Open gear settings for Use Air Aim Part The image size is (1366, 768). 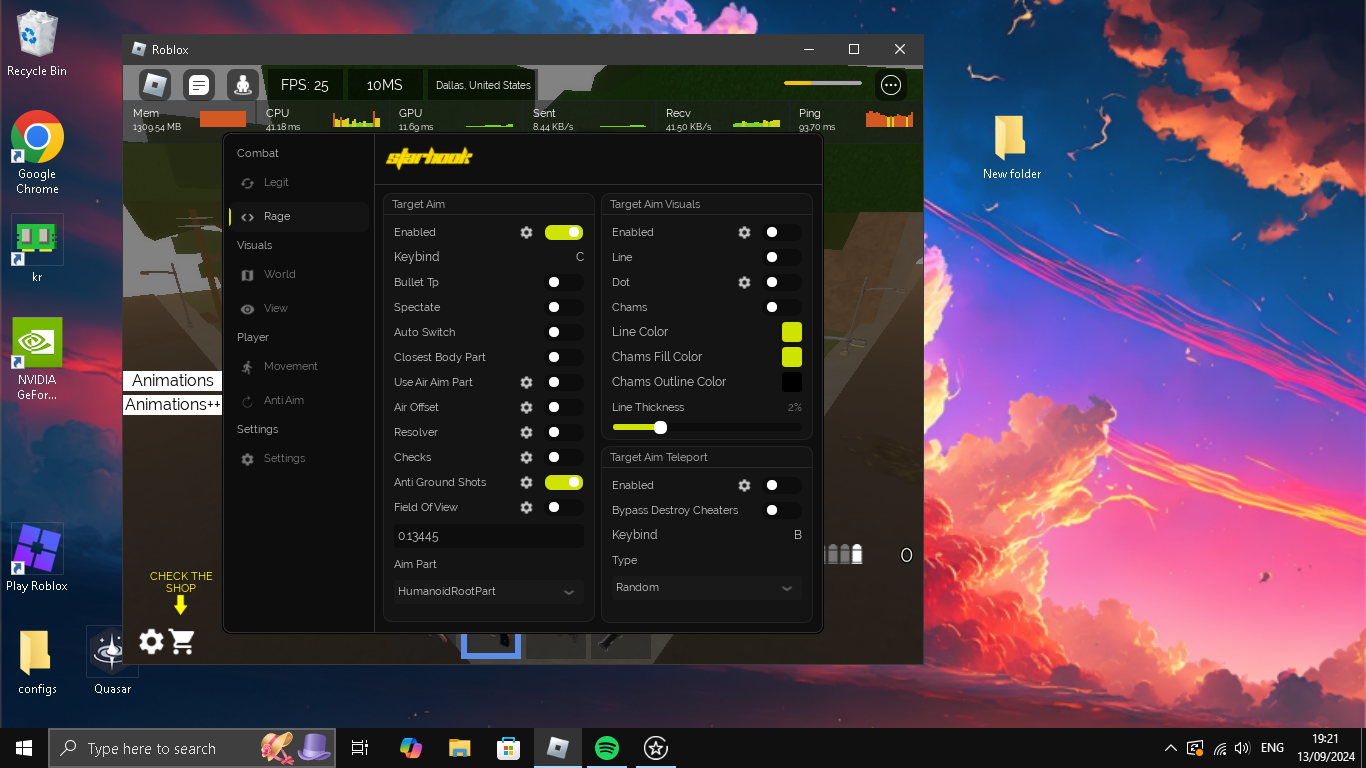click(x=526, y=382)
